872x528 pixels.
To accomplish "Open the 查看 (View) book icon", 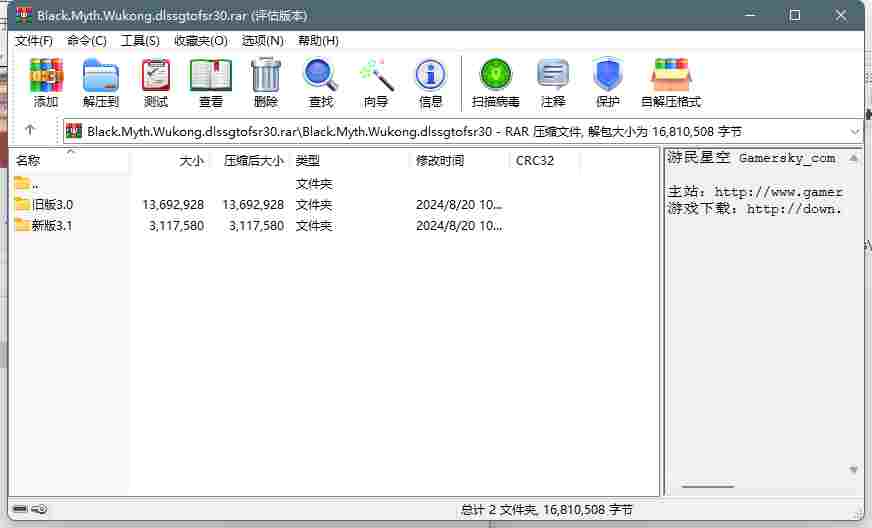I will (x=211, y=75).
